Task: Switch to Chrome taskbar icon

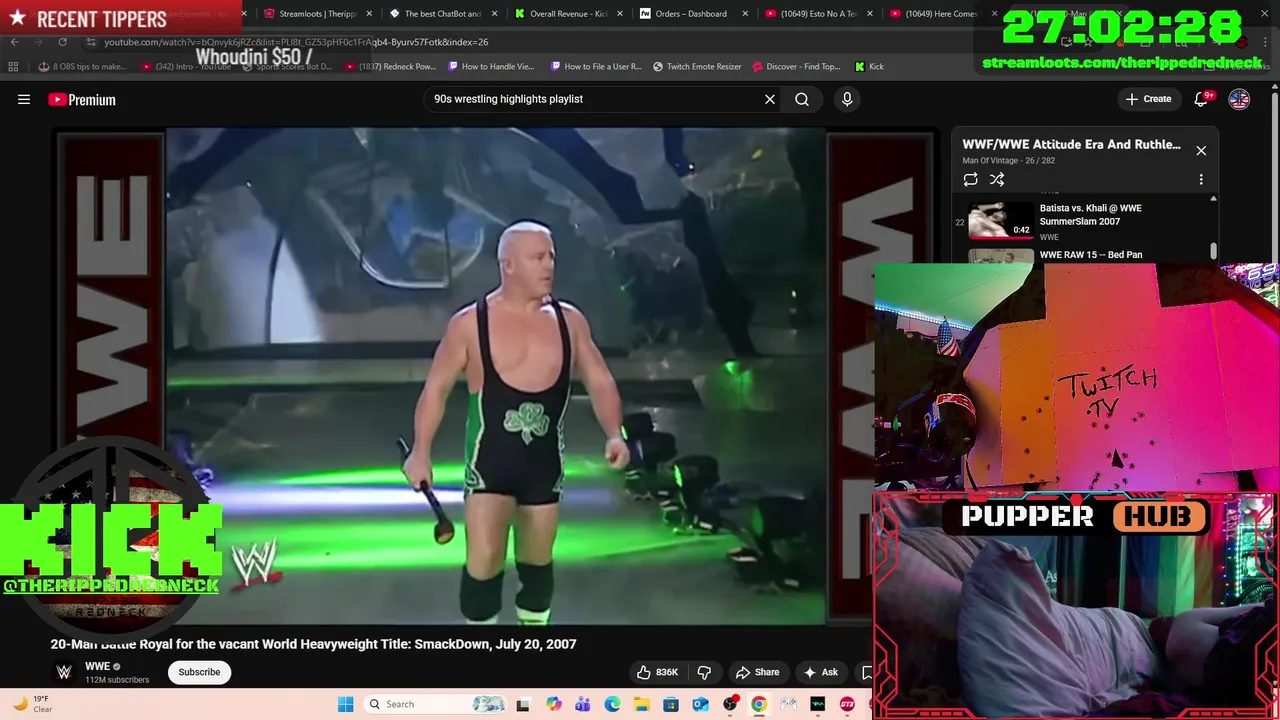Action: pyautogui.click(x=759, y=704)
